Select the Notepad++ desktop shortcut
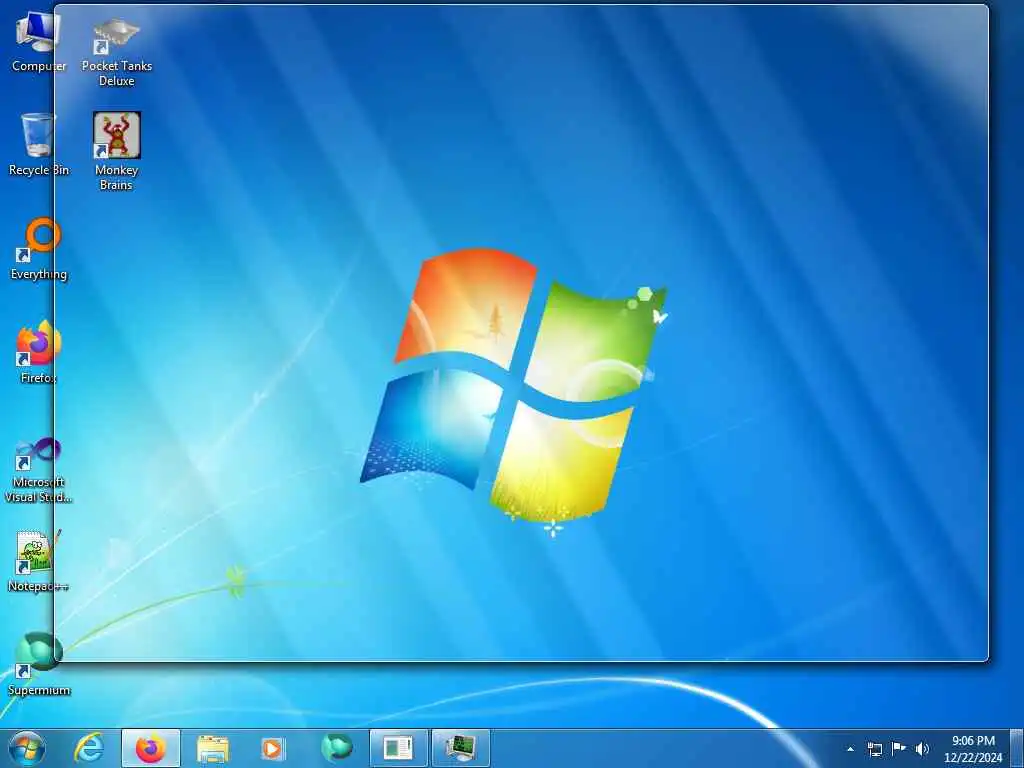The width and height of the screenshot is (1024, 768). coord(39,561)
